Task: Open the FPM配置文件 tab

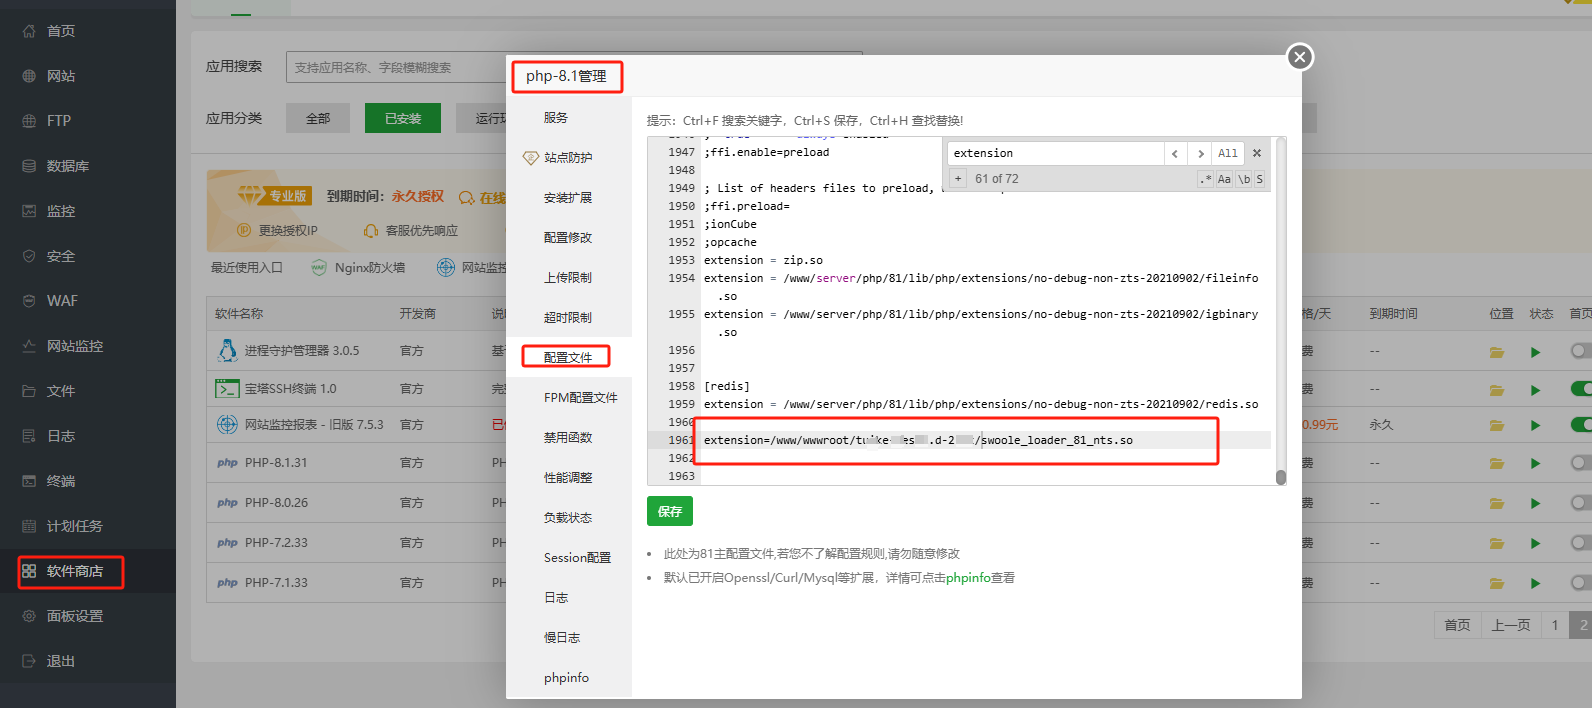Action: point(580,398)
